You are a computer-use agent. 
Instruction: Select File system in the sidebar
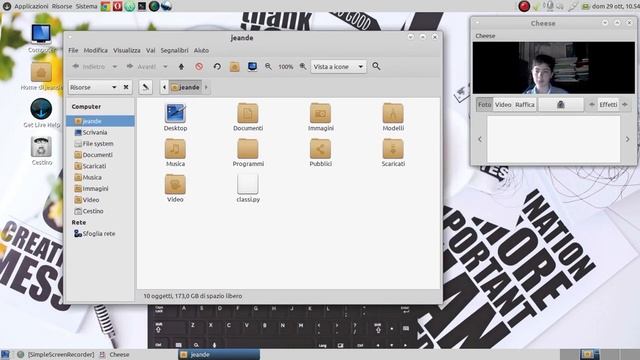tap(100, 144)
